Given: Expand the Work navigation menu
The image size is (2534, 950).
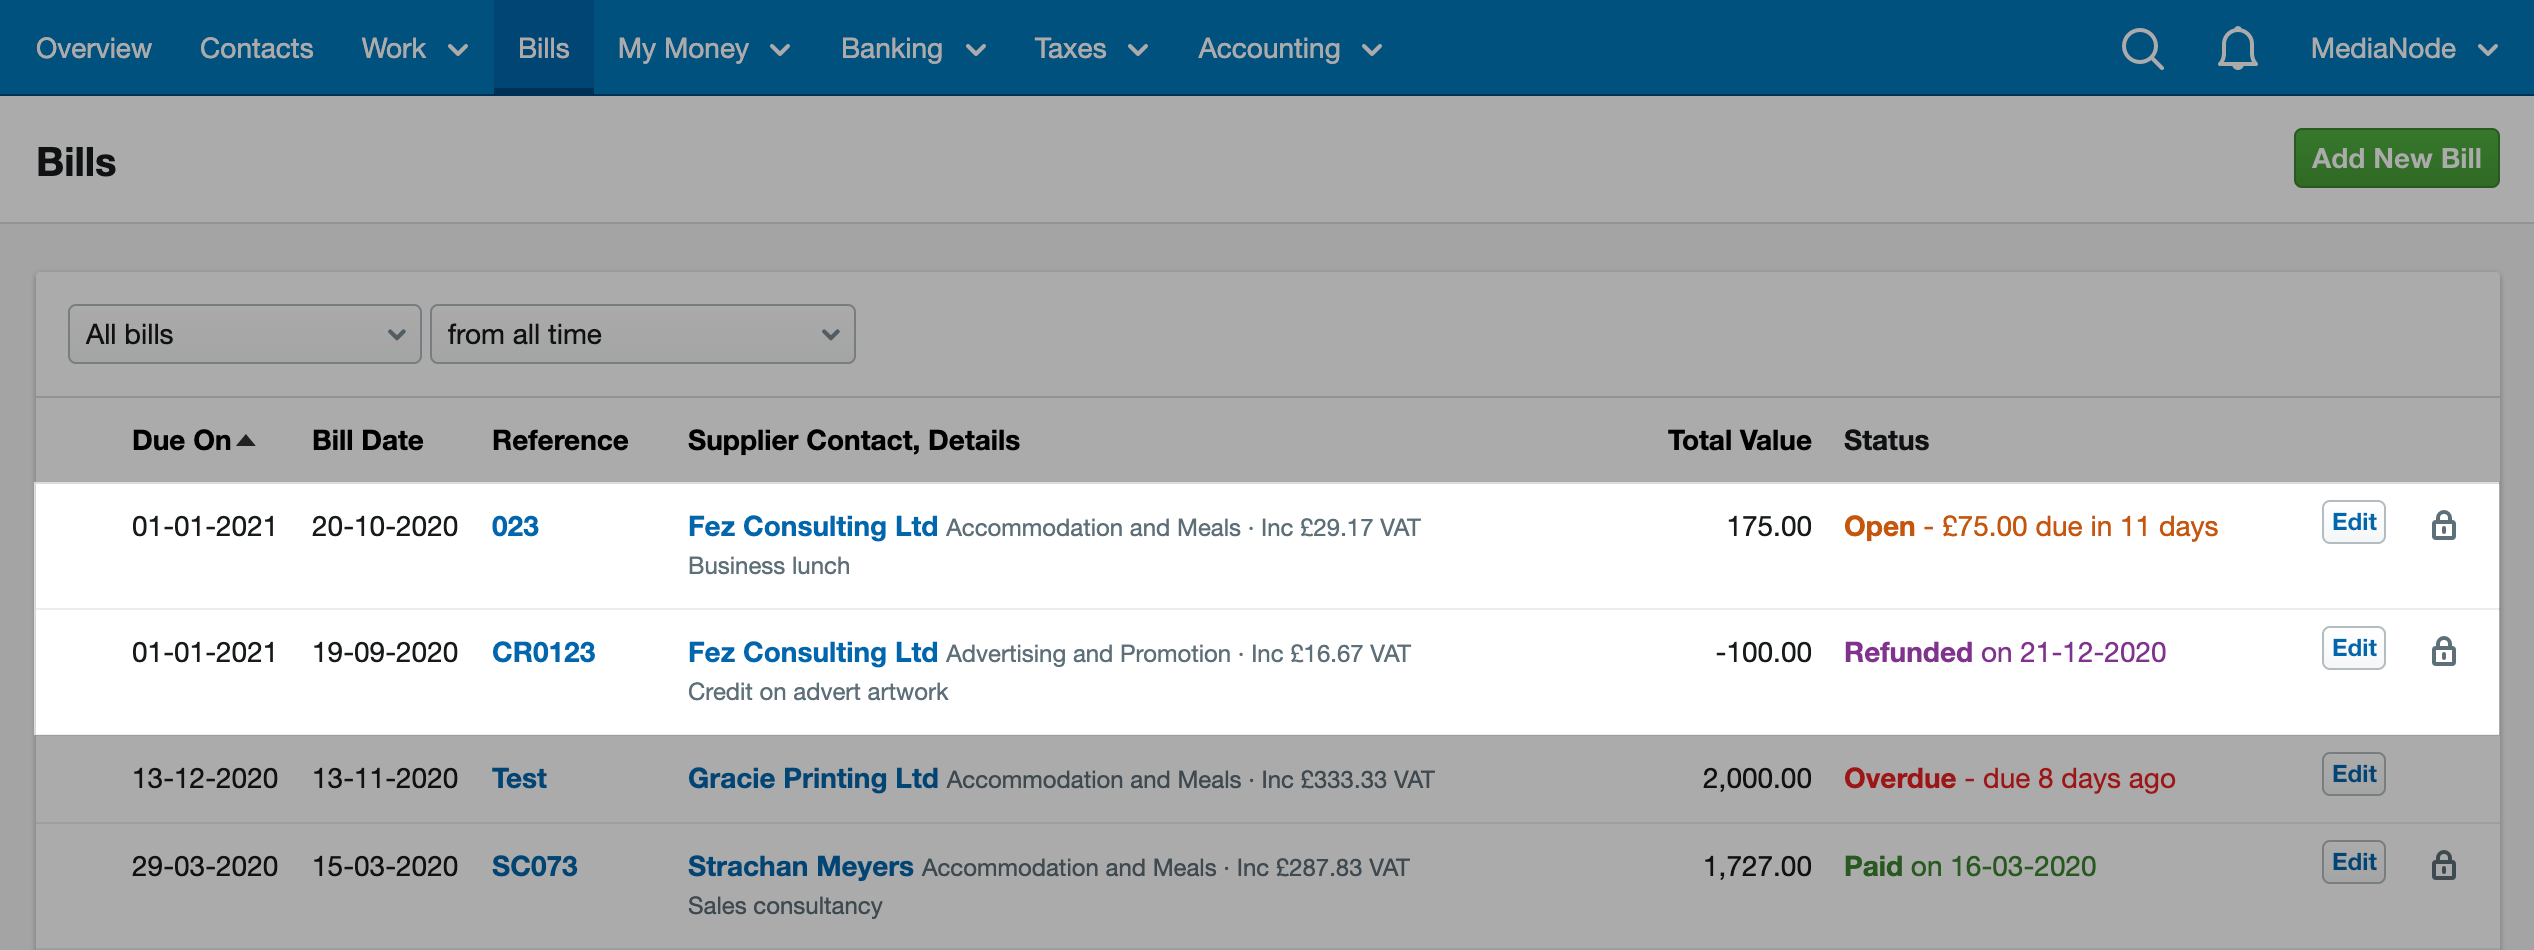Looking at the screenshot, I should [x=414, y=48].
